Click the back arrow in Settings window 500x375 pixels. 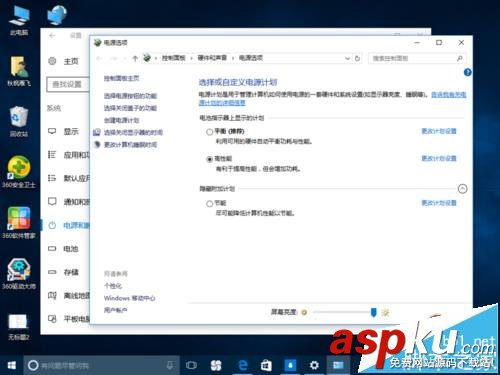[52, 35]
